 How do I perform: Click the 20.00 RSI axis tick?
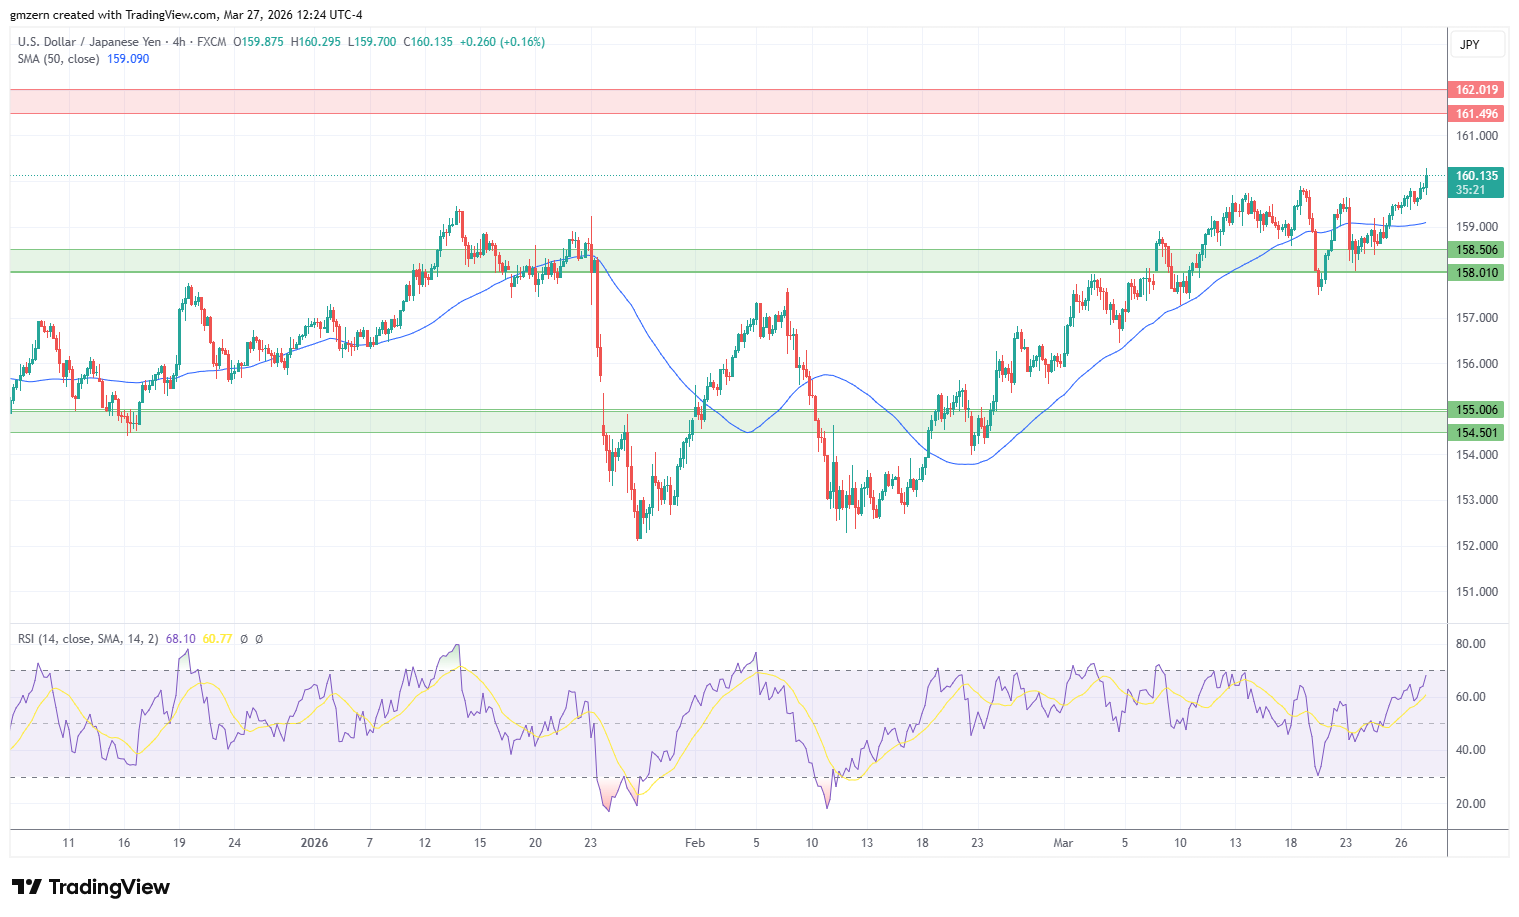pos(1471,804)
